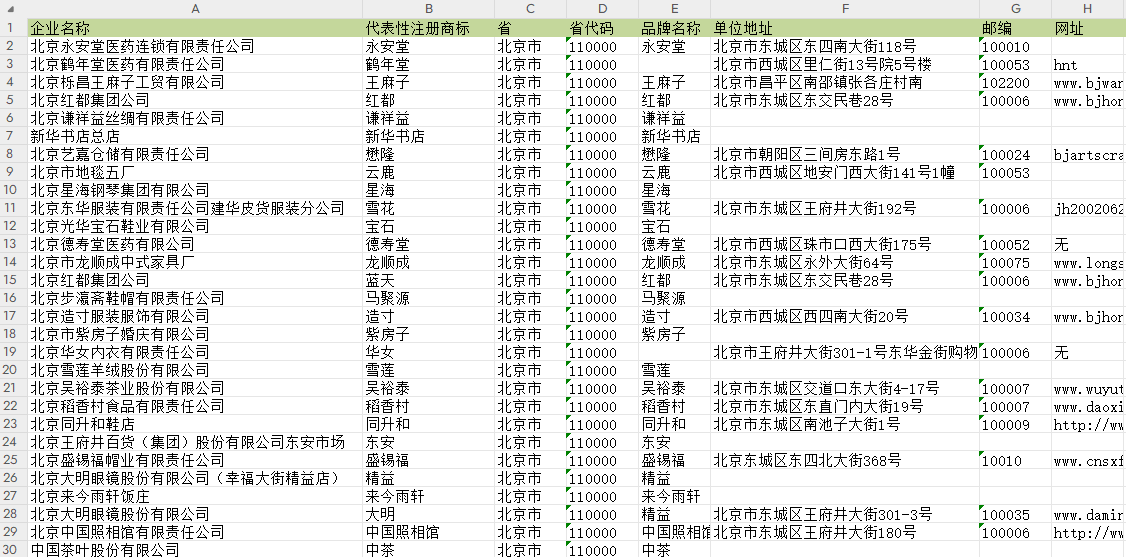Select cell 北京稻香村食品有限责任公司
The image size is (1126, 557).
pyautogui.click(x=195, y=406)
